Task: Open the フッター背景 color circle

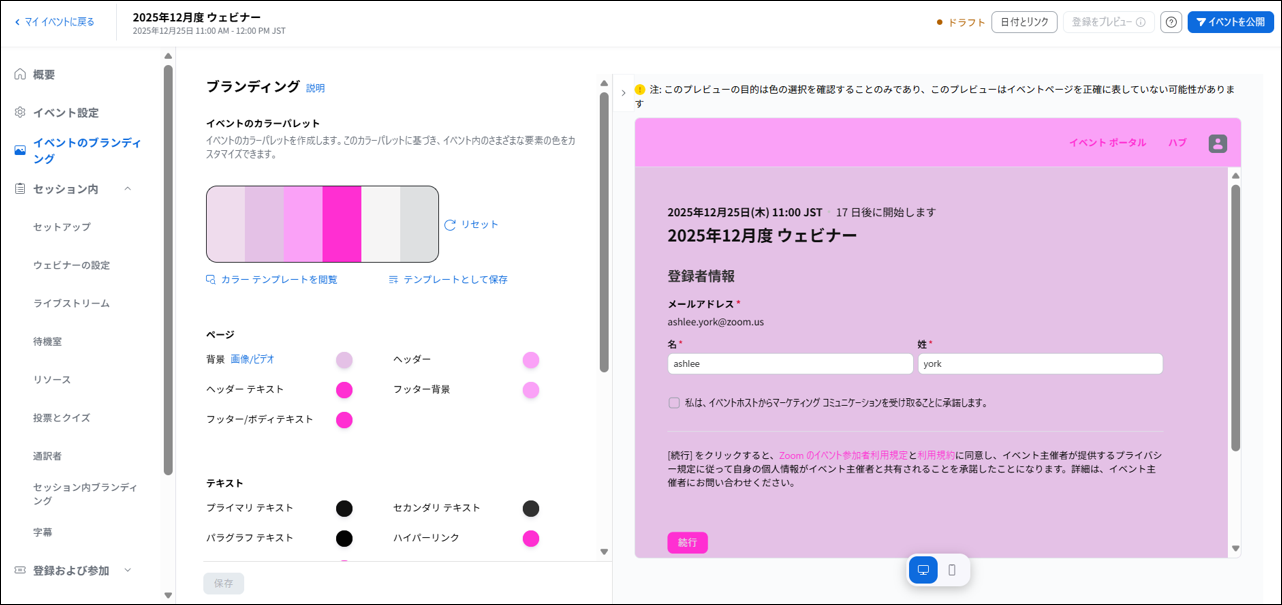Action: (x=531, y=390)
